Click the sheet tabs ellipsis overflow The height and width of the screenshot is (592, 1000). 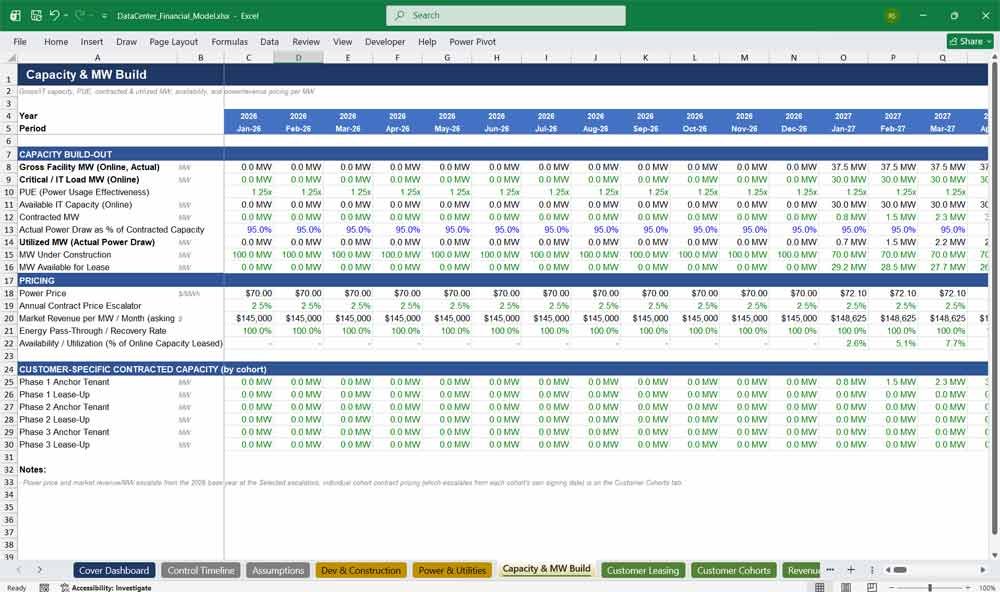tap(830, 570)
